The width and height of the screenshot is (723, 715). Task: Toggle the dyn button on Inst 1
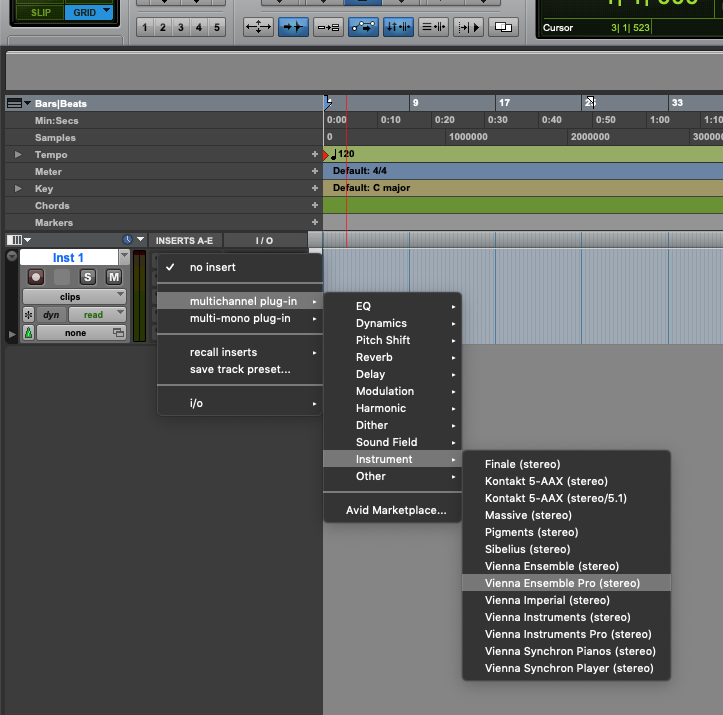[51, 315]
